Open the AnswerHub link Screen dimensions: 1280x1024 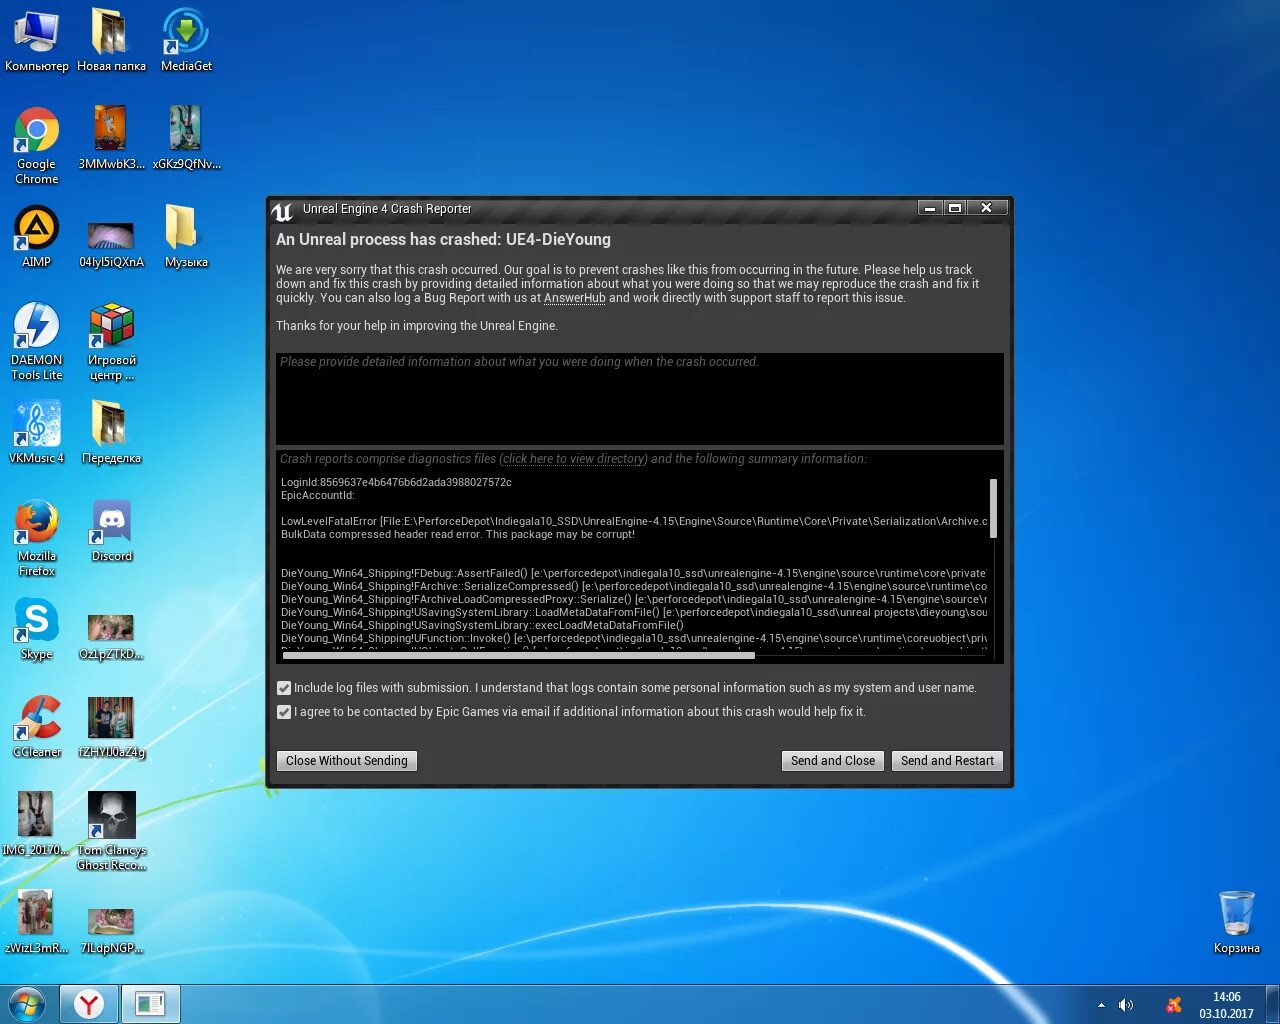pyautogui.click(x=575, y=298)
